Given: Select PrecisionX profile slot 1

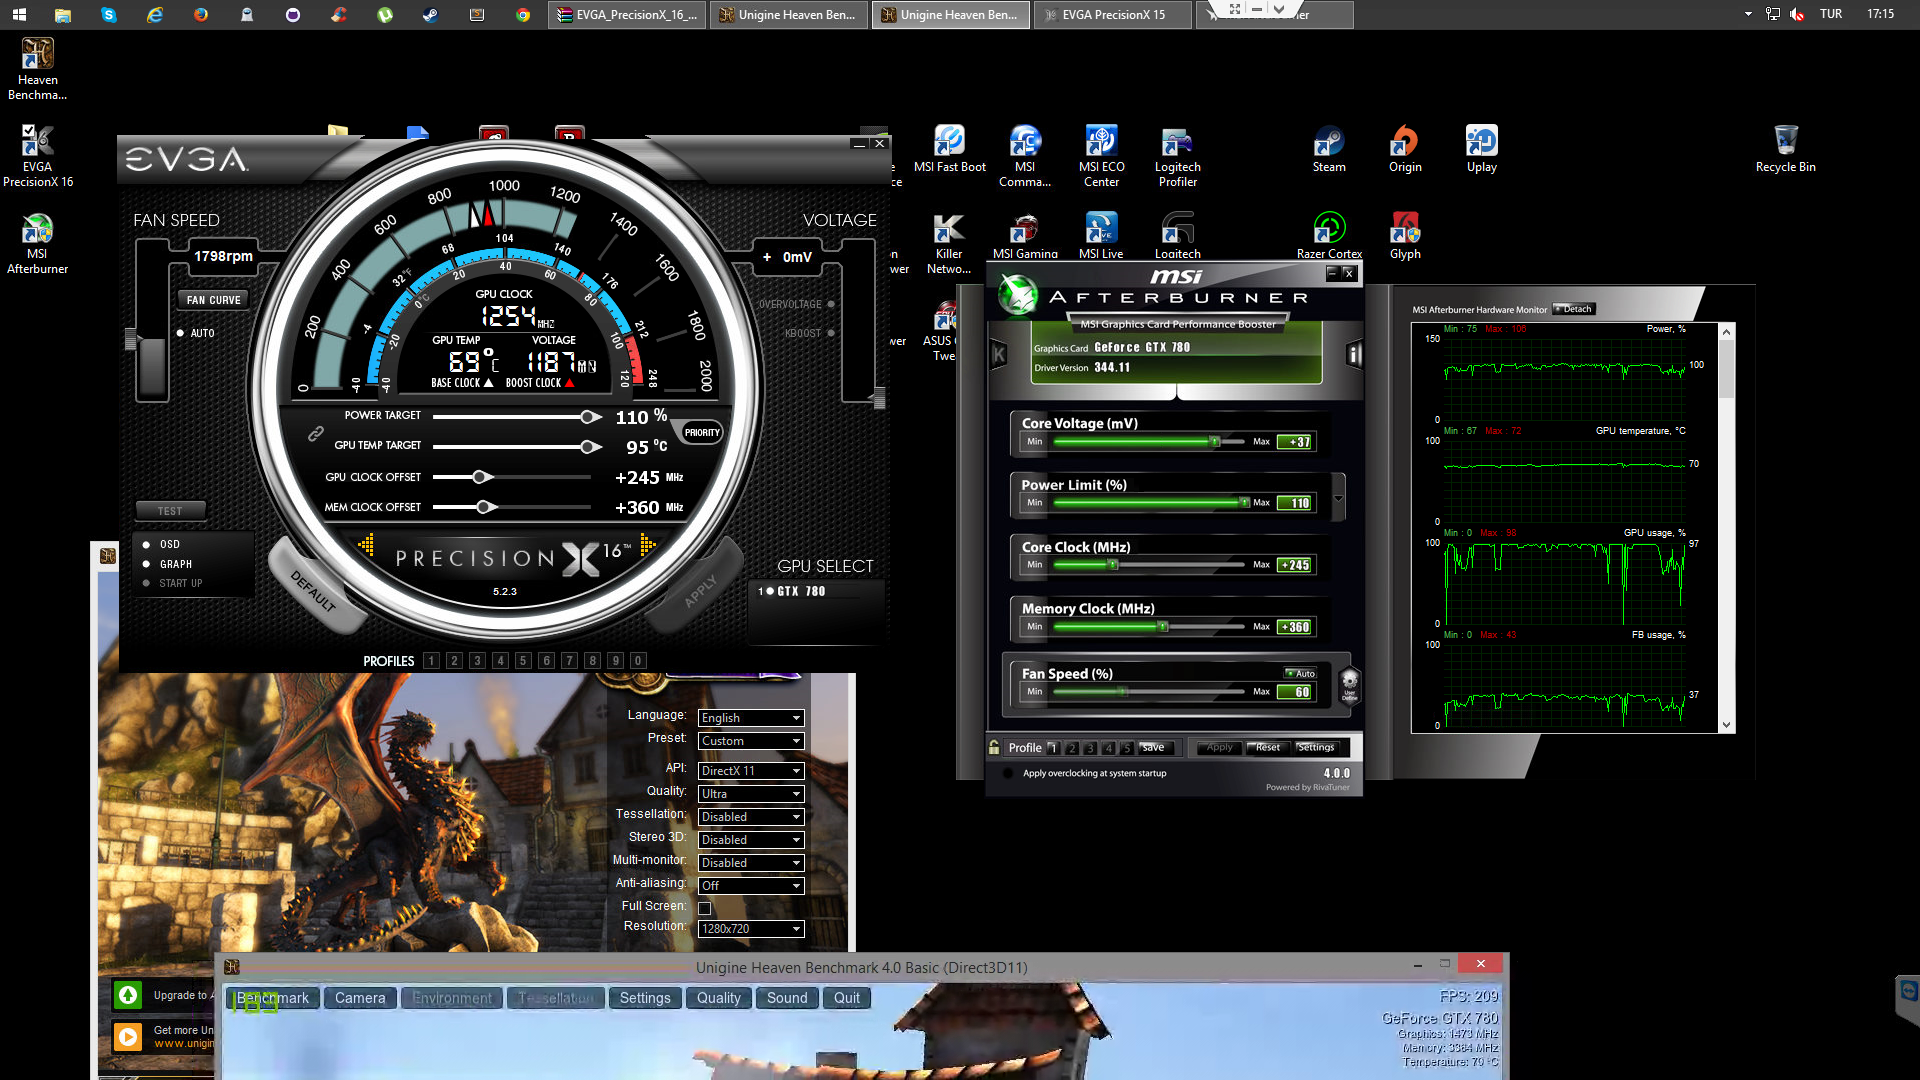Looking at the screenshot, I should [431, 661].
